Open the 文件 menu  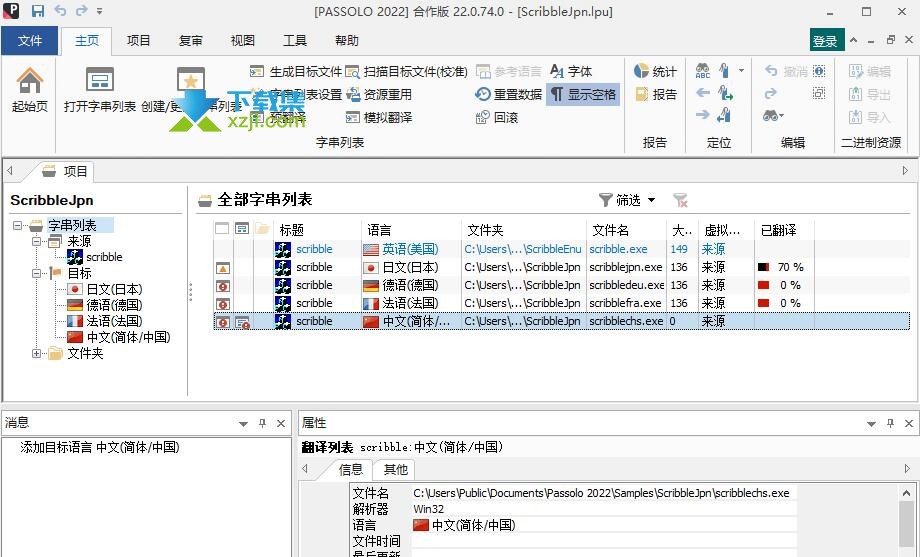30,40
